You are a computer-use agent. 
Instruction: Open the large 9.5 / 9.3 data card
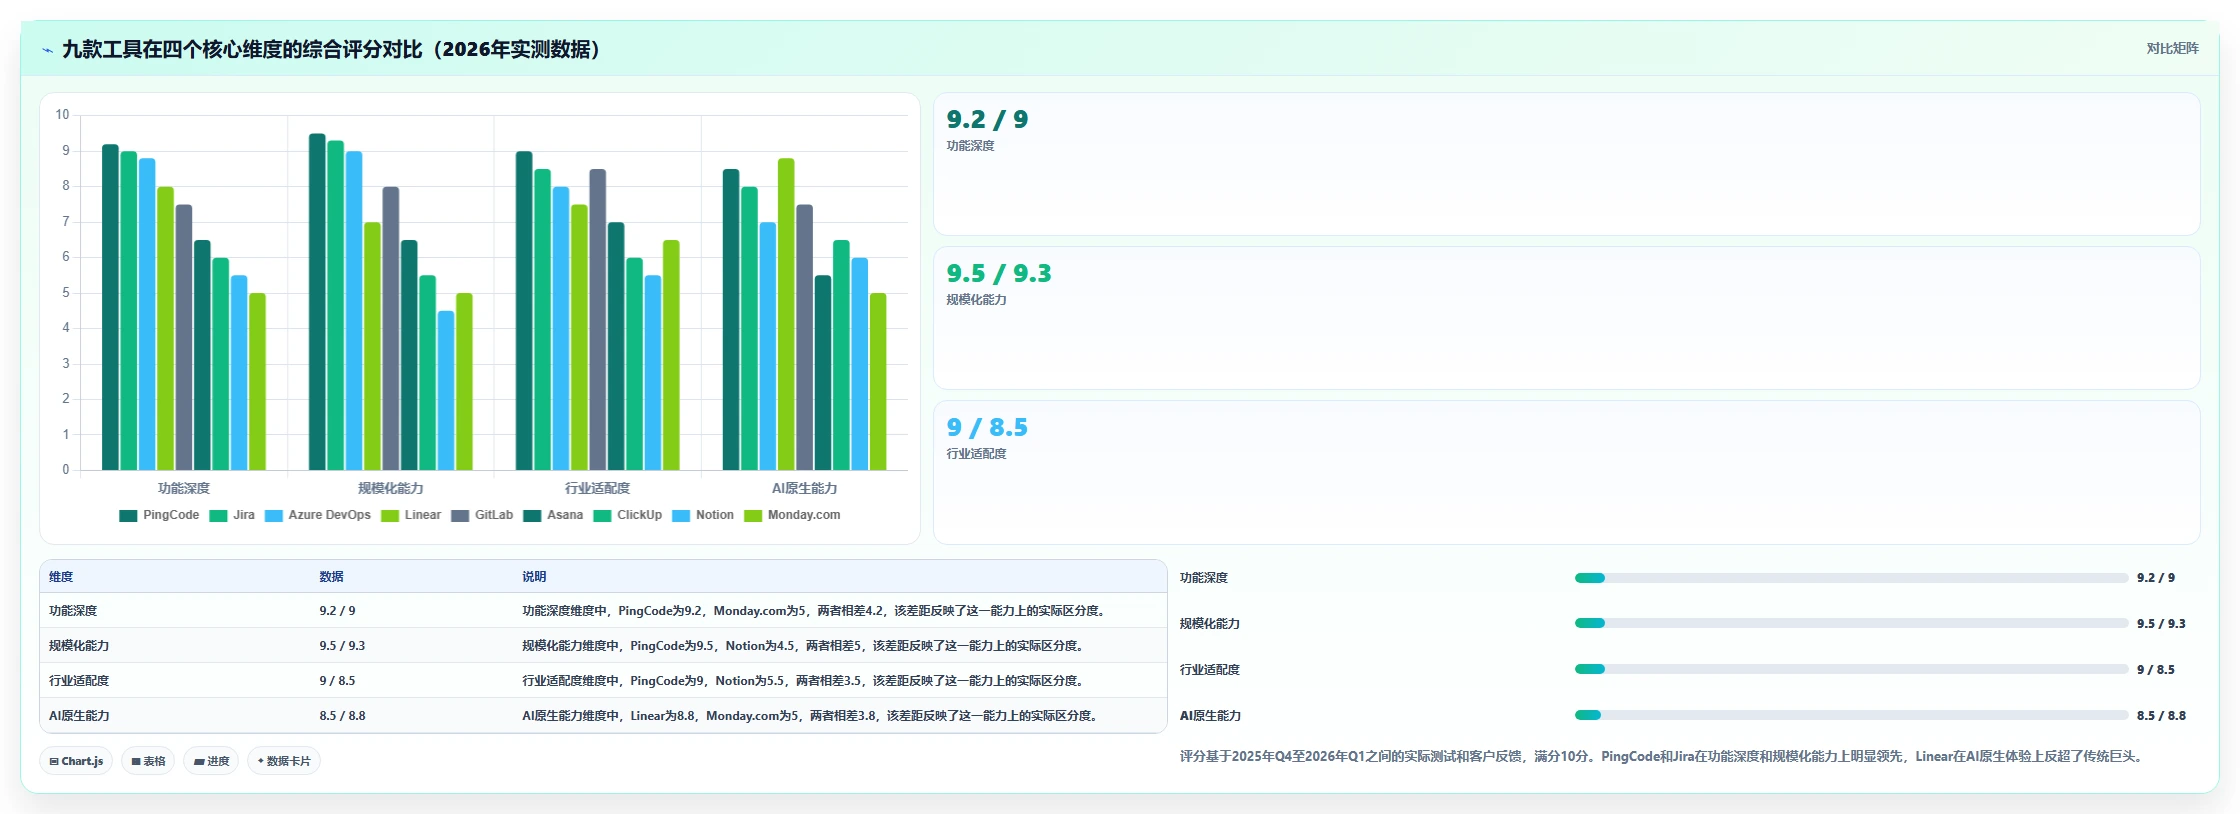(1566, 318)
